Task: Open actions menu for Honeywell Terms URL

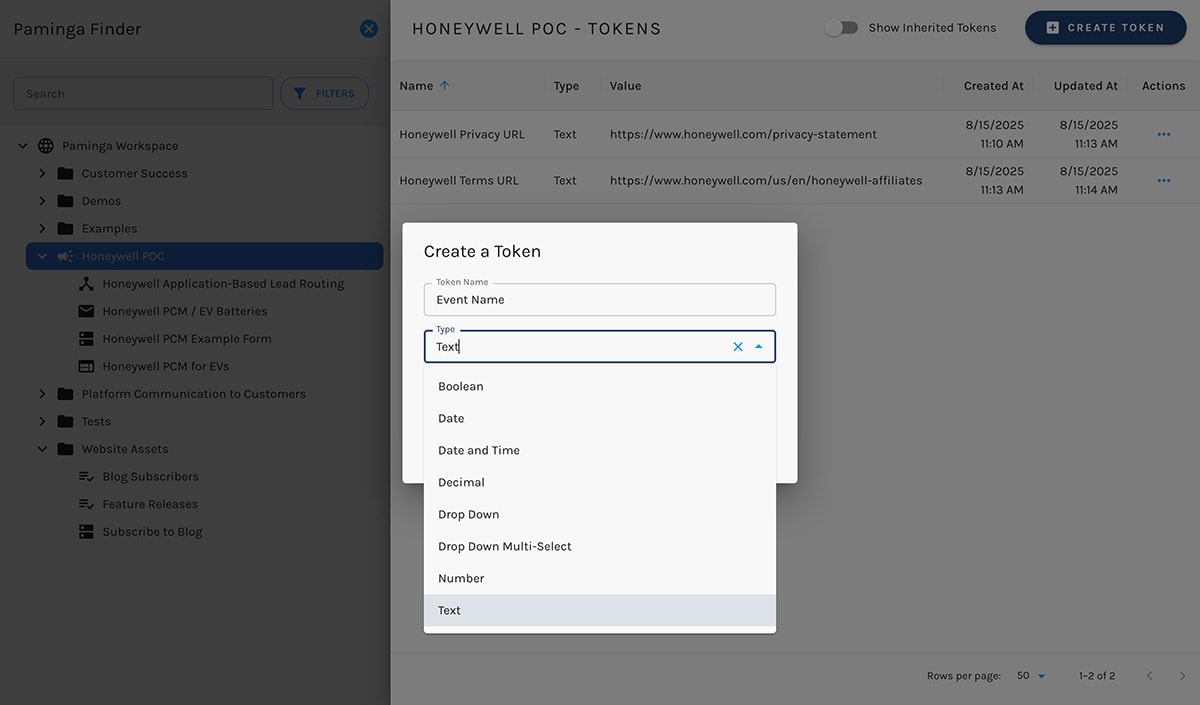Action: tap(1163, 180)
